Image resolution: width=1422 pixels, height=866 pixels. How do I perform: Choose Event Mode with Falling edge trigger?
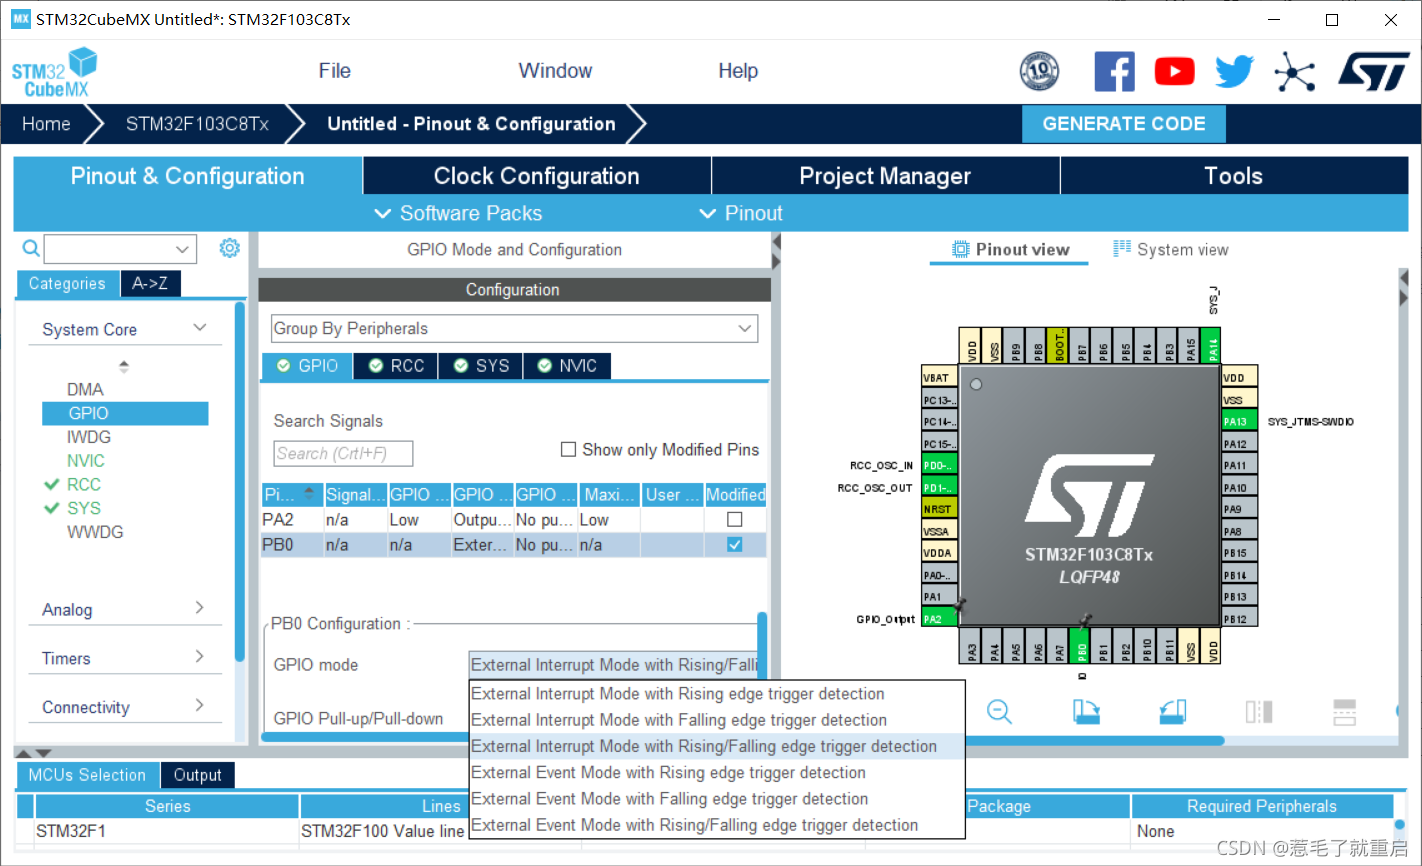tap(717, 799)
